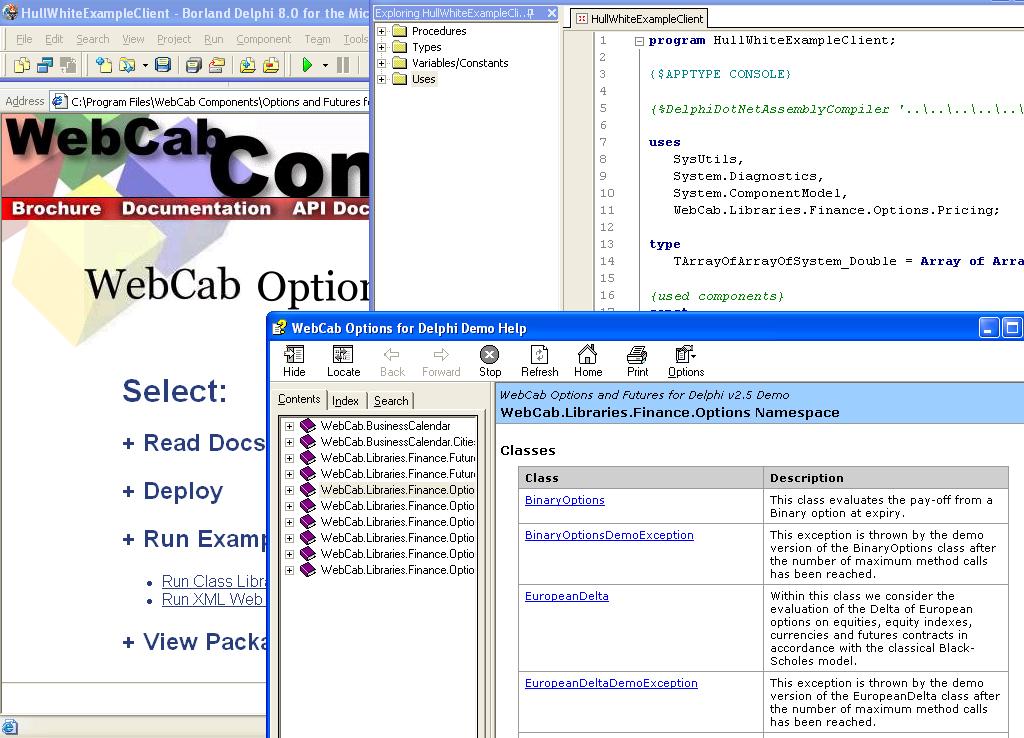
Task: Open the Search menu in Delphi
Action: pyautogui.click(x=93, y=39)
